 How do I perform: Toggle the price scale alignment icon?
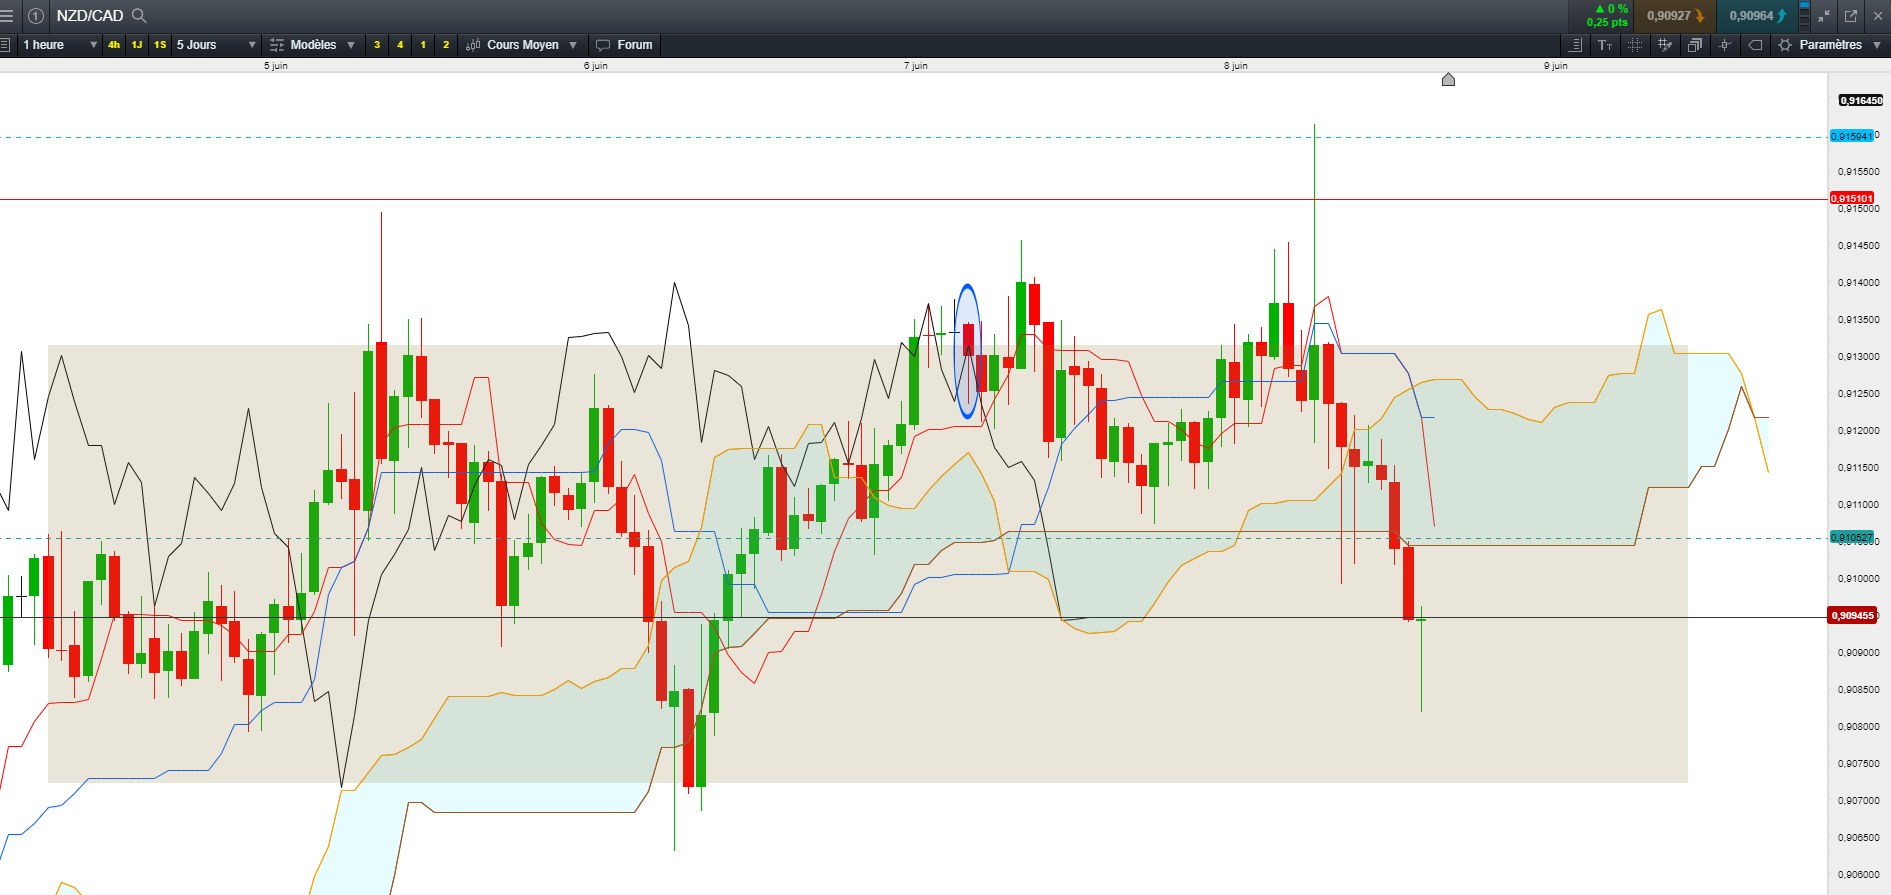tap(1575, 45)
